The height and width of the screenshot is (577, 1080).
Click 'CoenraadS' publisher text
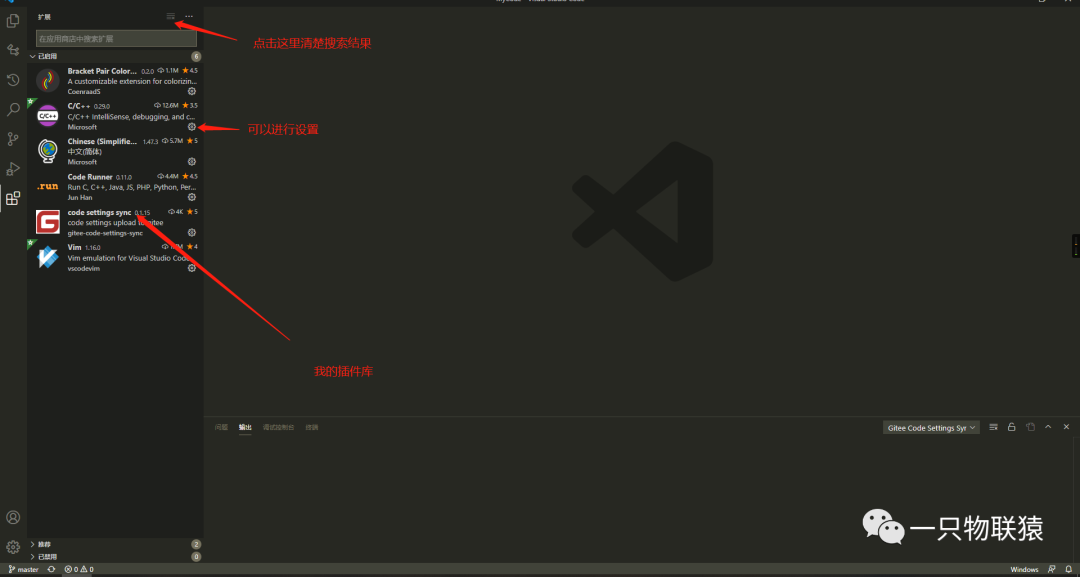click(x=84, y=92)
